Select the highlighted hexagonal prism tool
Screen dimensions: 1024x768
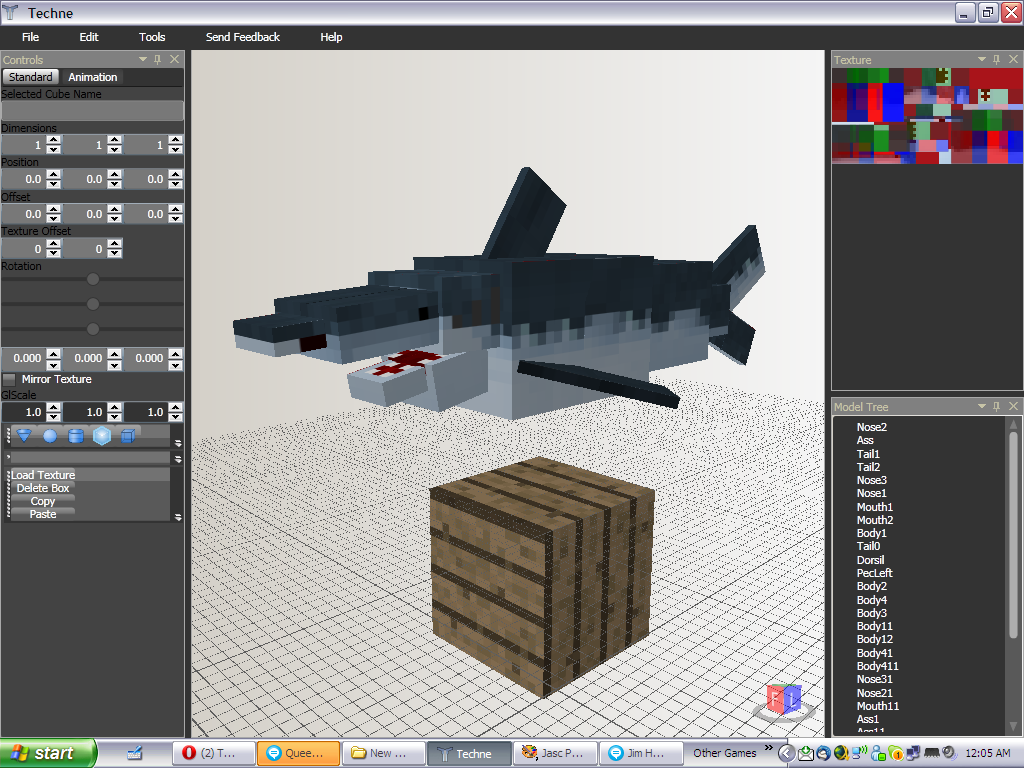tap(103, 435)
